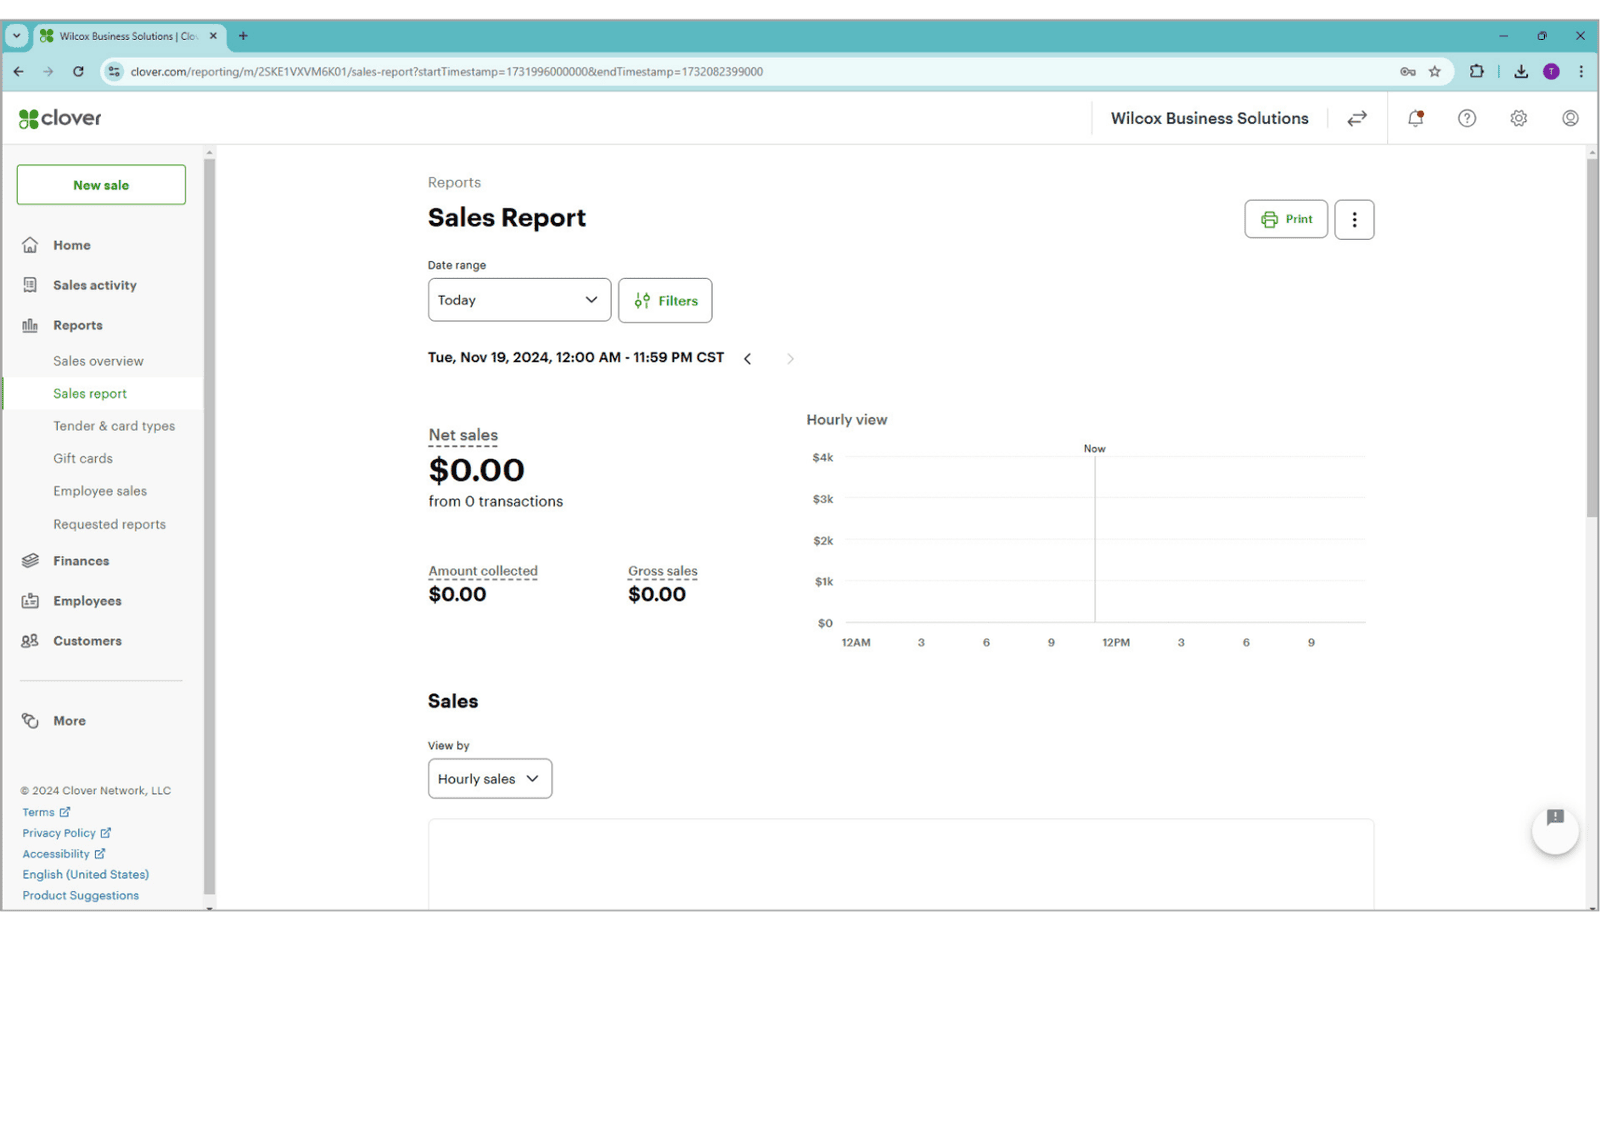Open the tab search dropdown arrow
This screenshot has height=1142, width=1600.
coord(16,36)
